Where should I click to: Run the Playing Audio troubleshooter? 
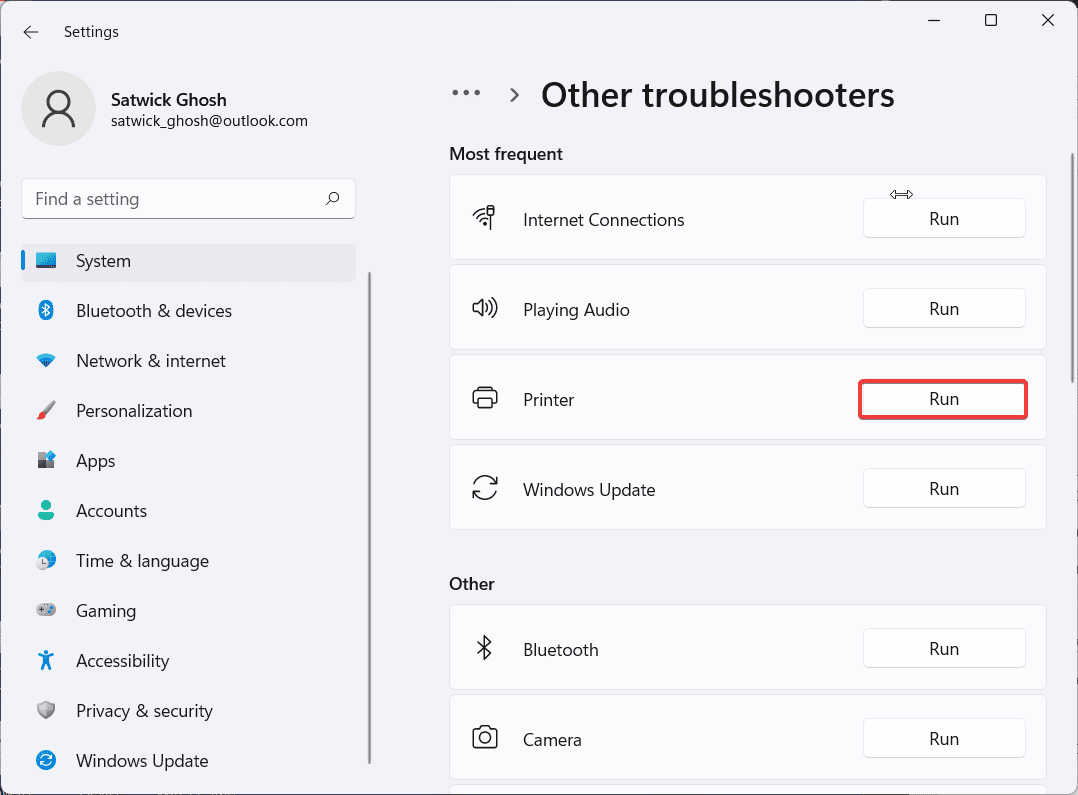[944, 309]
